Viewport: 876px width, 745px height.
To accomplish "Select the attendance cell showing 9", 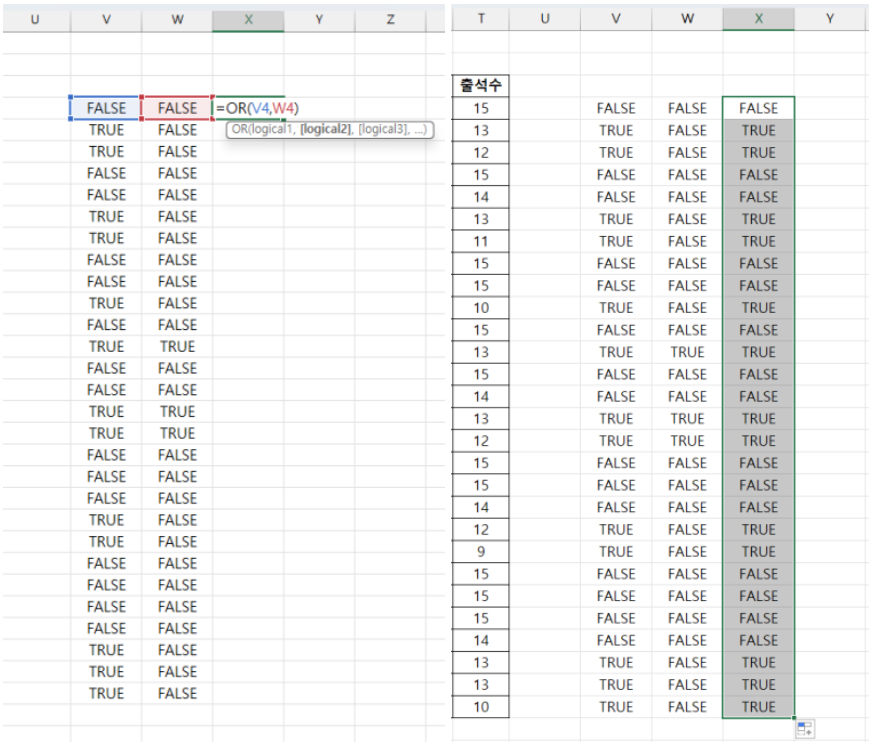I will click(480, 552).
